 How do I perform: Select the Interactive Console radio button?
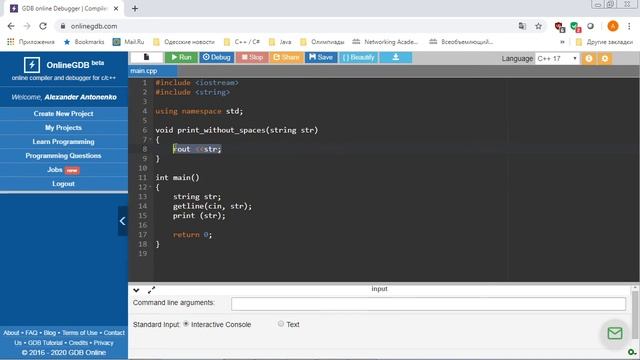tap(186, 324)
